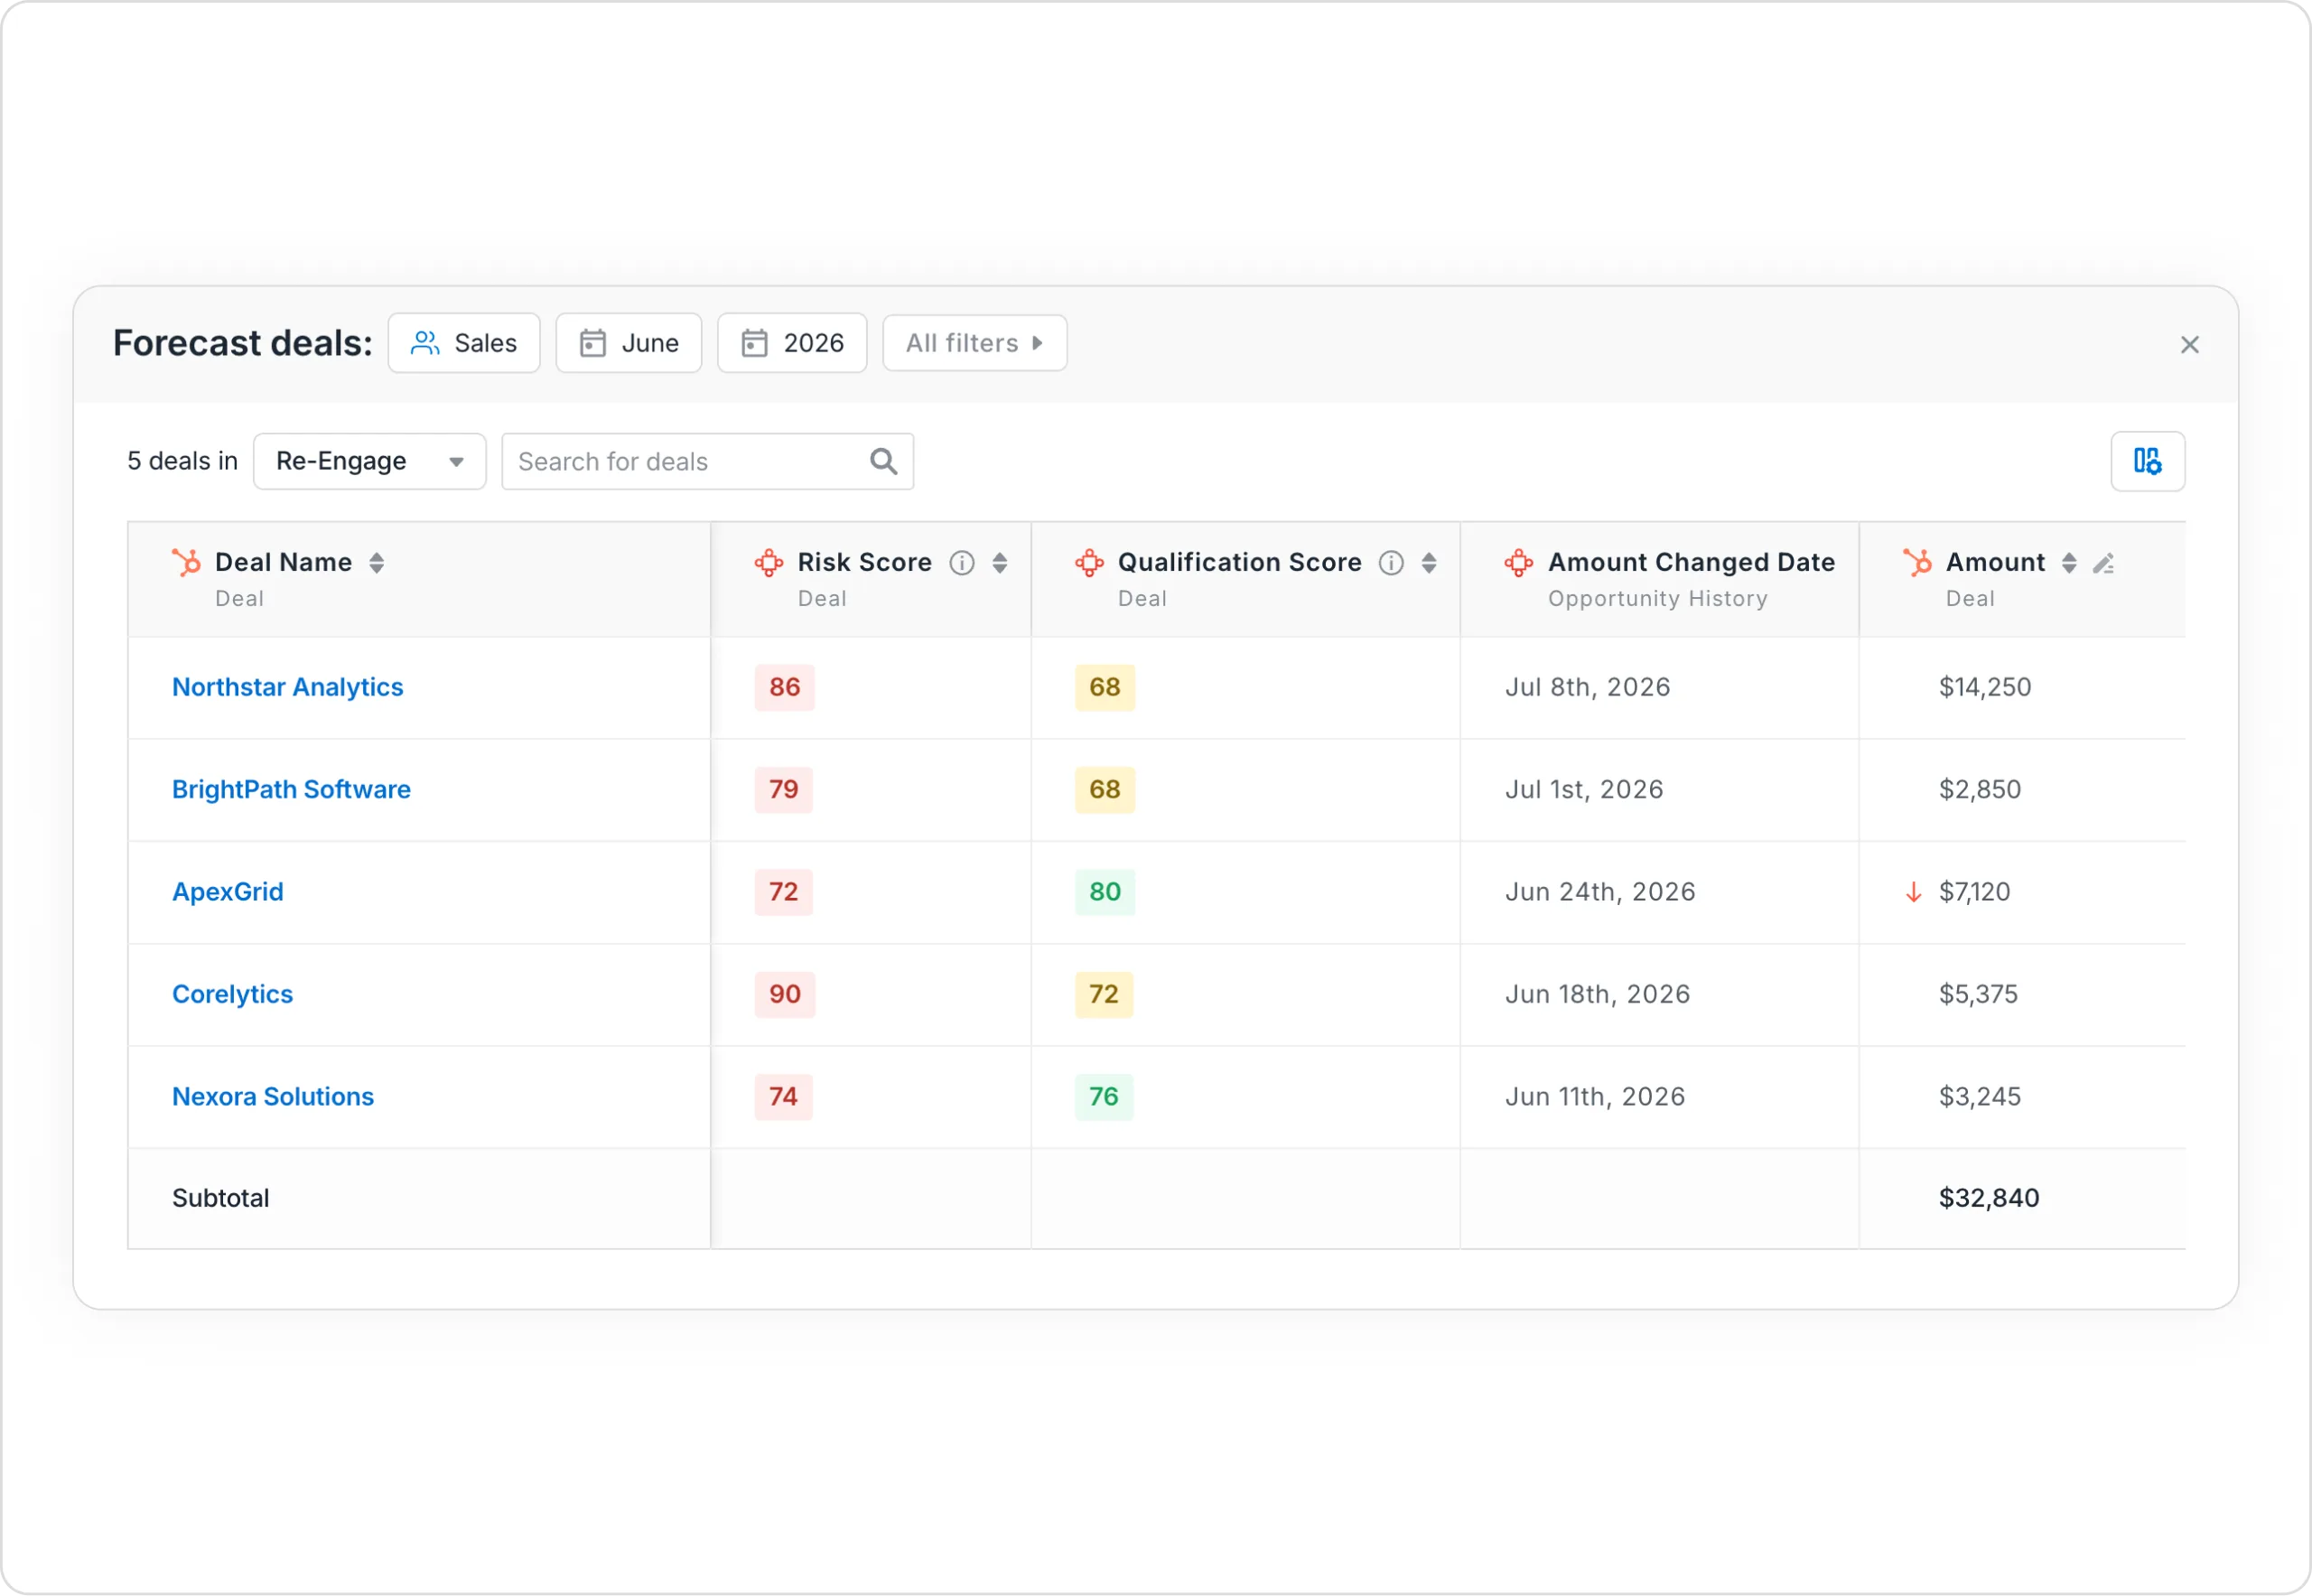Click ApexGrid qualification score 80
The height and width of the screenshot is (1596, 2312).
(1104, 892)
